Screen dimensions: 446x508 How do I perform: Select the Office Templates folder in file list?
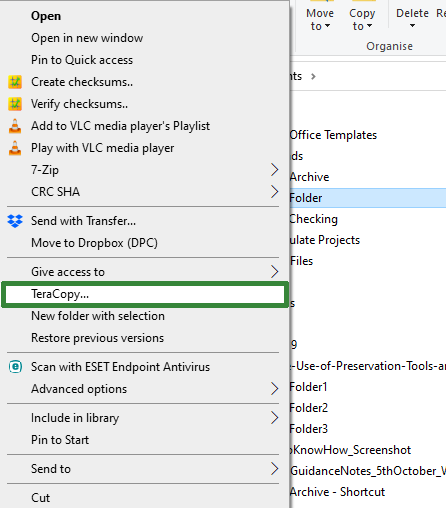tap(333, 135)
